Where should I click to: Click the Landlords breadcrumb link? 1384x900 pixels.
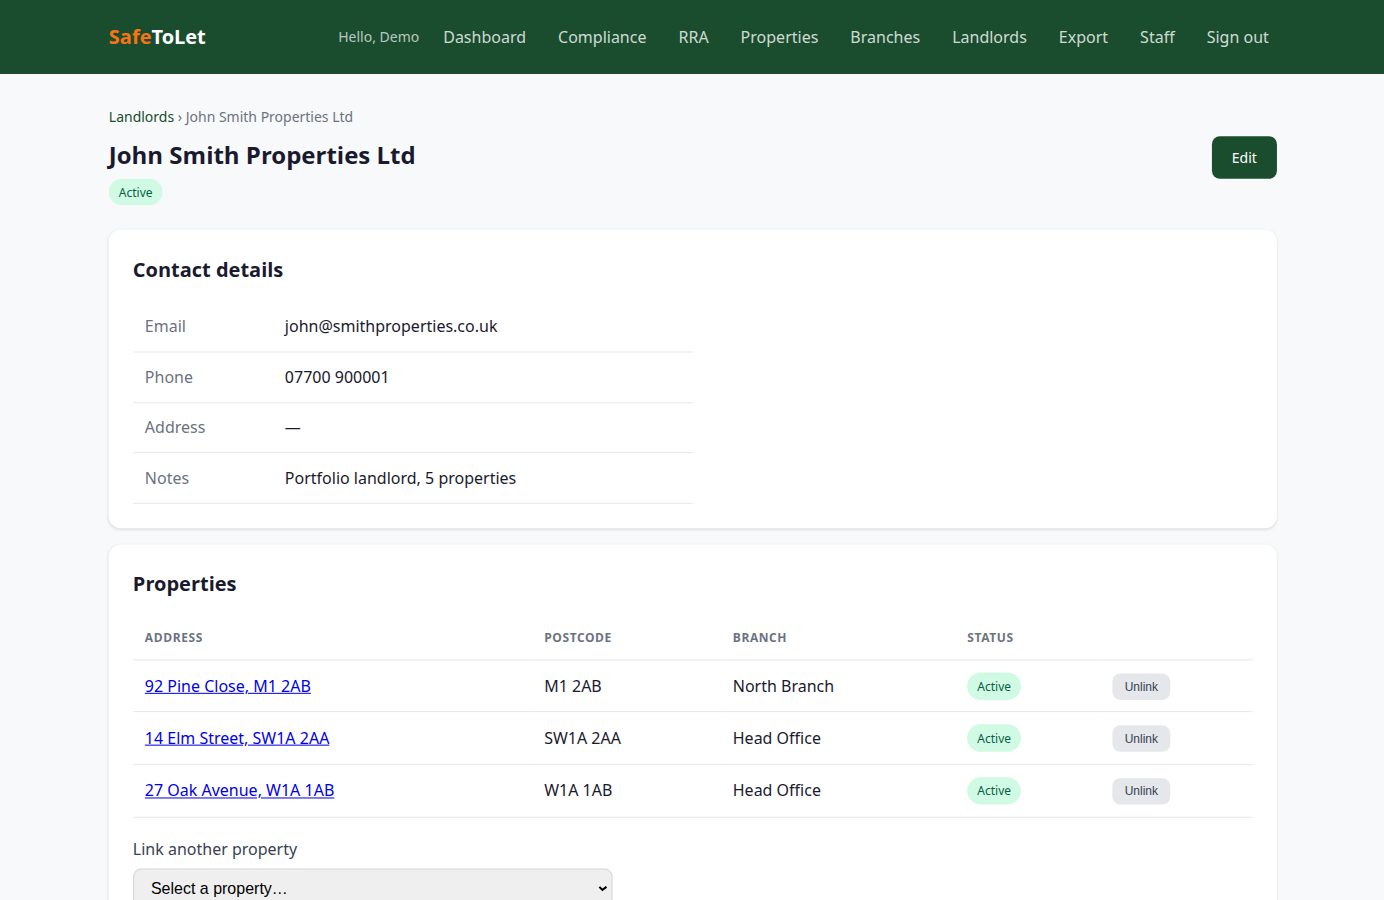click(141, 117)
